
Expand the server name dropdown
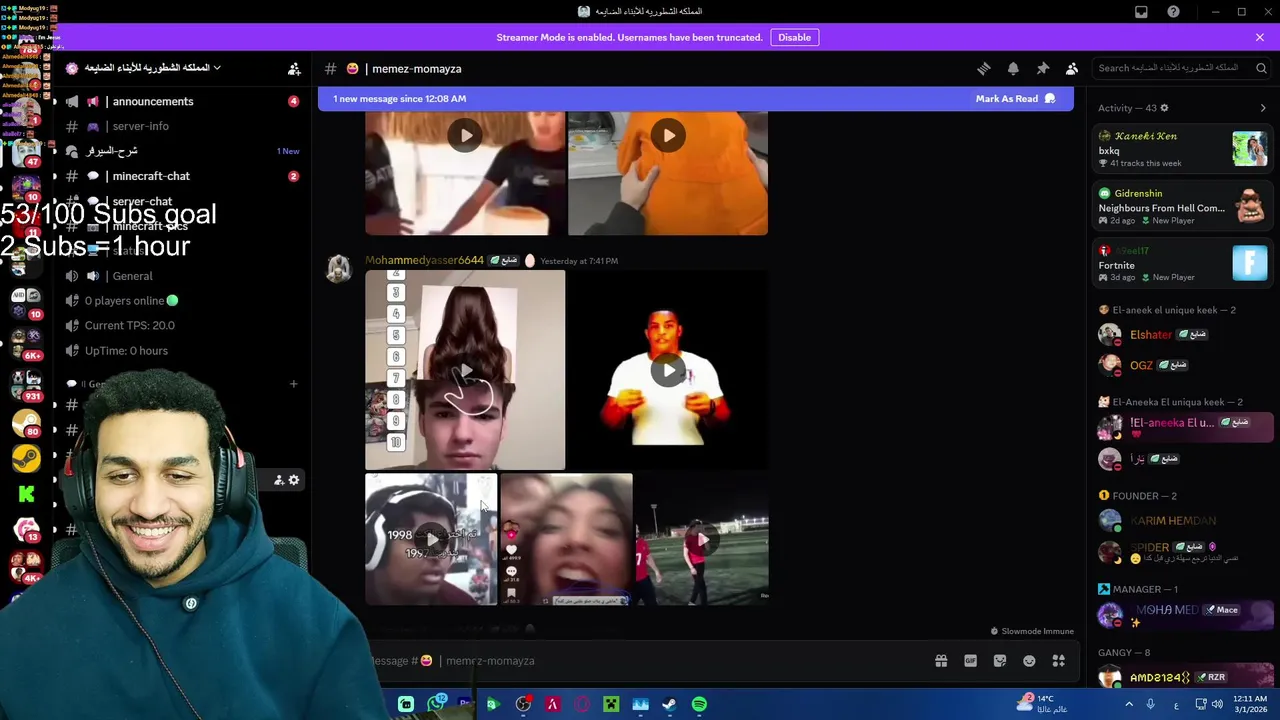(216, 68)
